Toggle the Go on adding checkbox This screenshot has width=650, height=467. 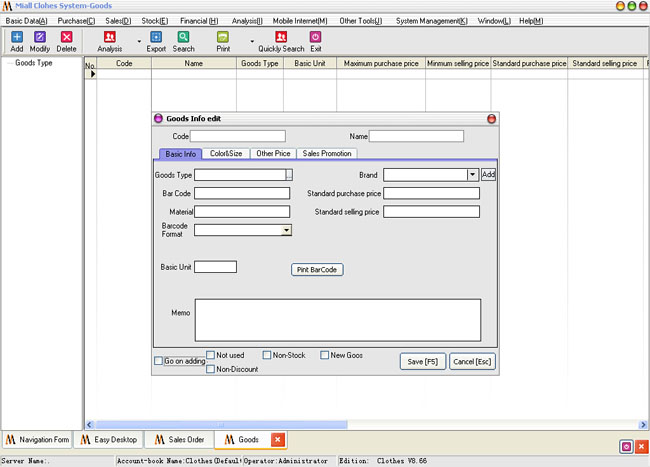click(158, 361)
